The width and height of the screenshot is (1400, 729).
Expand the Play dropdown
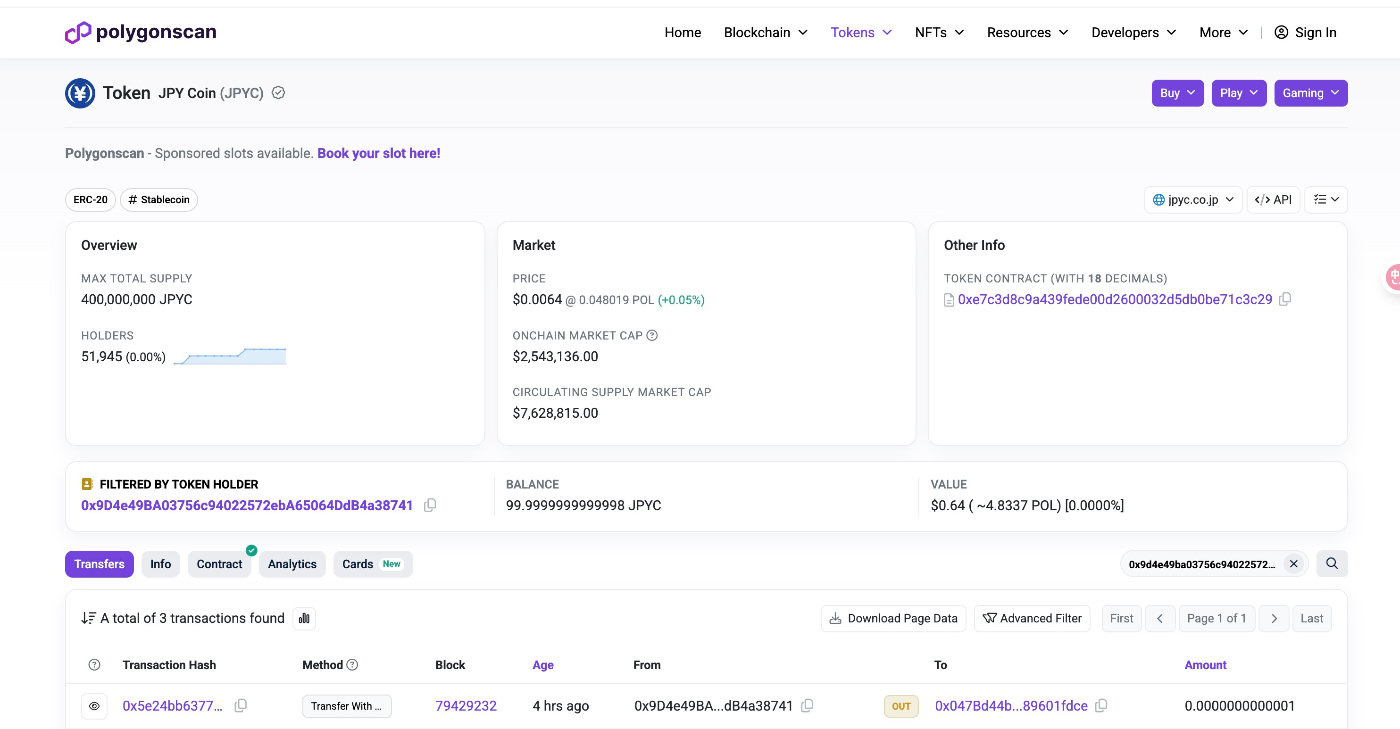pos(1239,93)
